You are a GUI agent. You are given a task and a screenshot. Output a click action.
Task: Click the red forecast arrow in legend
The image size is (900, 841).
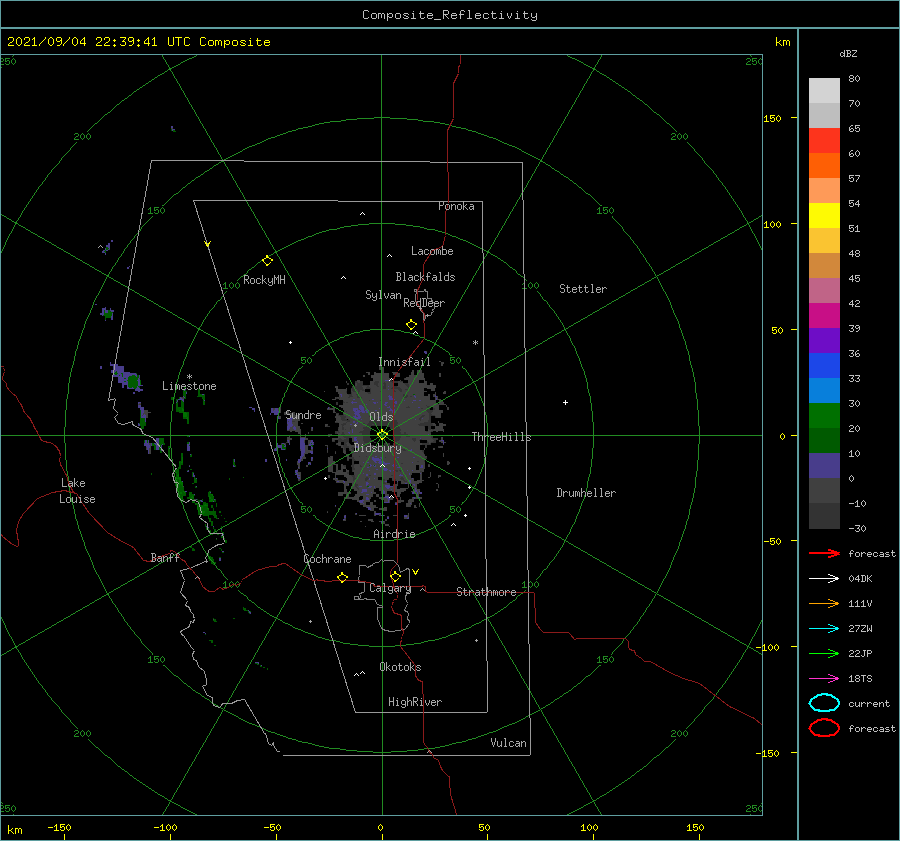(x=824, y=553)
